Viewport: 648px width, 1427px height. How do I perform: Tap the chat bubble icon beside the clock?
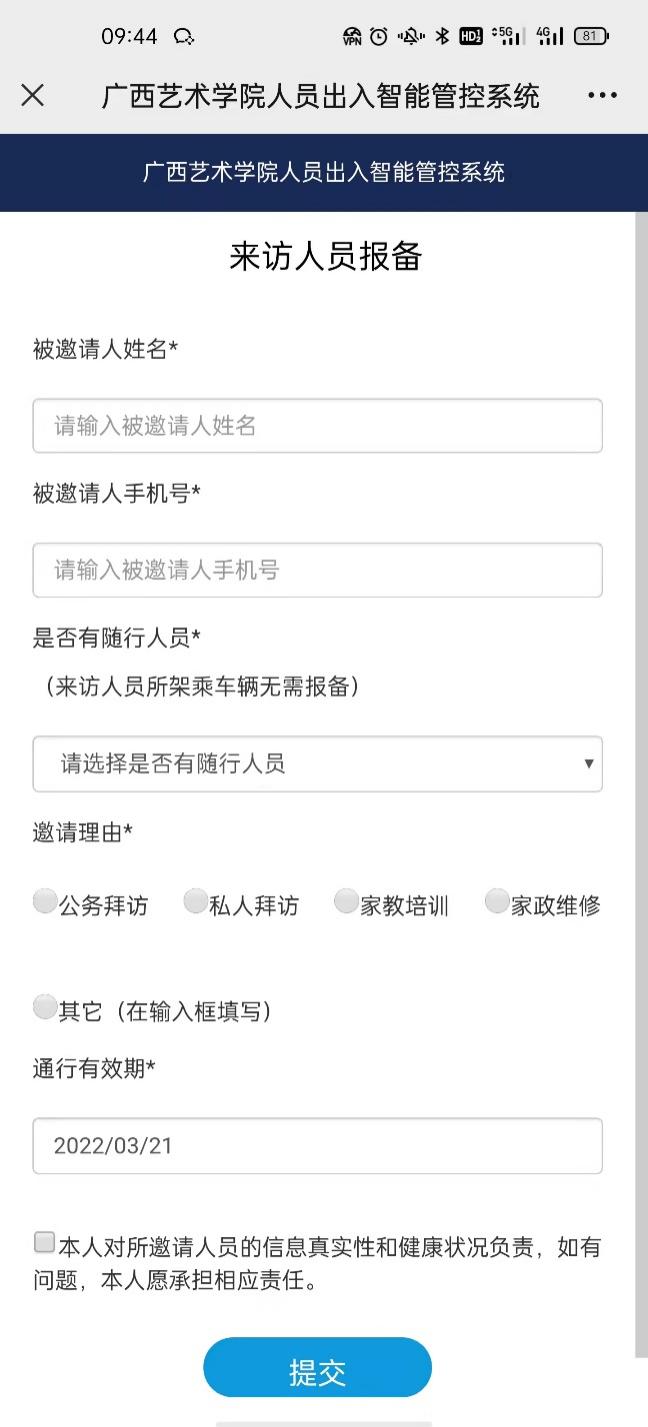point(183,37)
